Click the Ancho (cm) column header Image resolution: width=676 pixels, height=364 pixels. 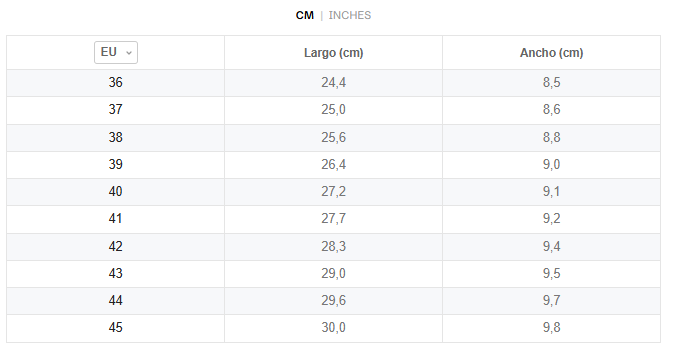pos(551,53)
